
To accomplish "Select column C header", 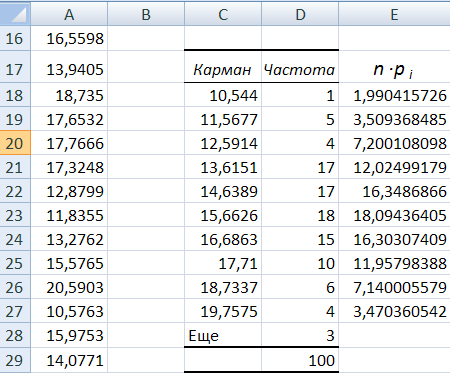I will click(x=223, y=13).
